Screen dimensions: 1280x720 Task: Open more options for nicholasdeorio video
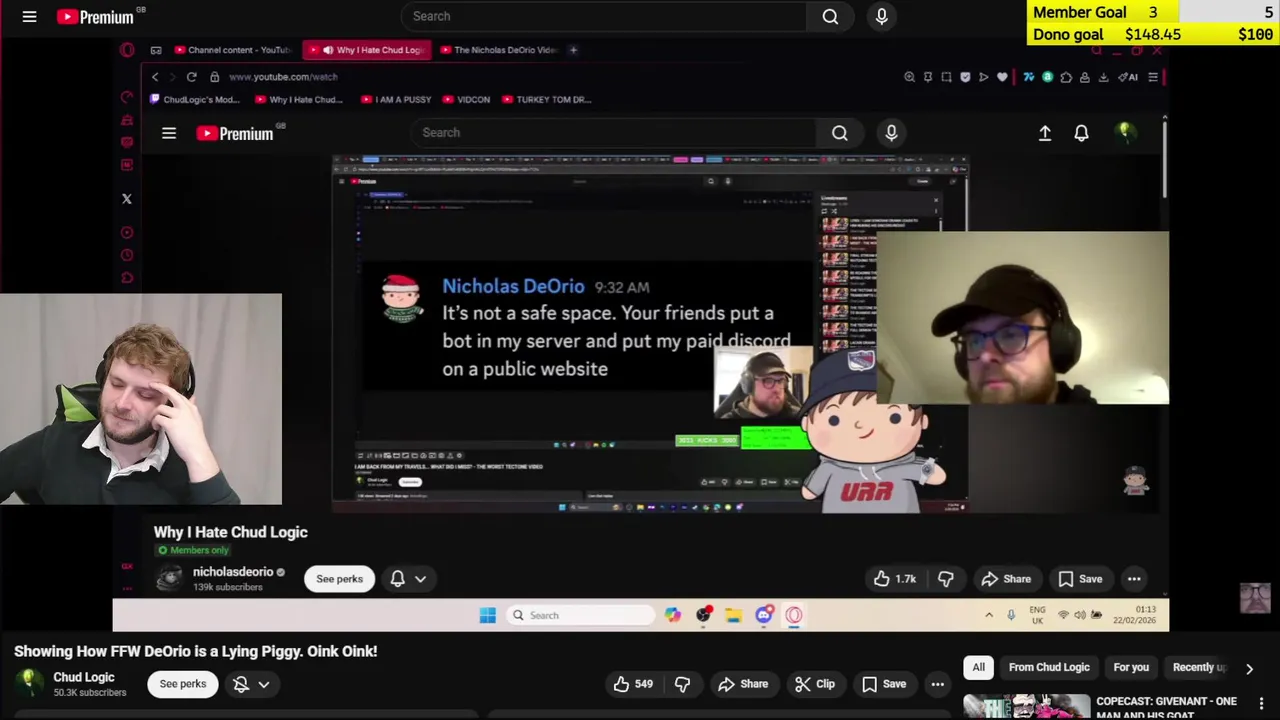click(x=1134, y=579)
